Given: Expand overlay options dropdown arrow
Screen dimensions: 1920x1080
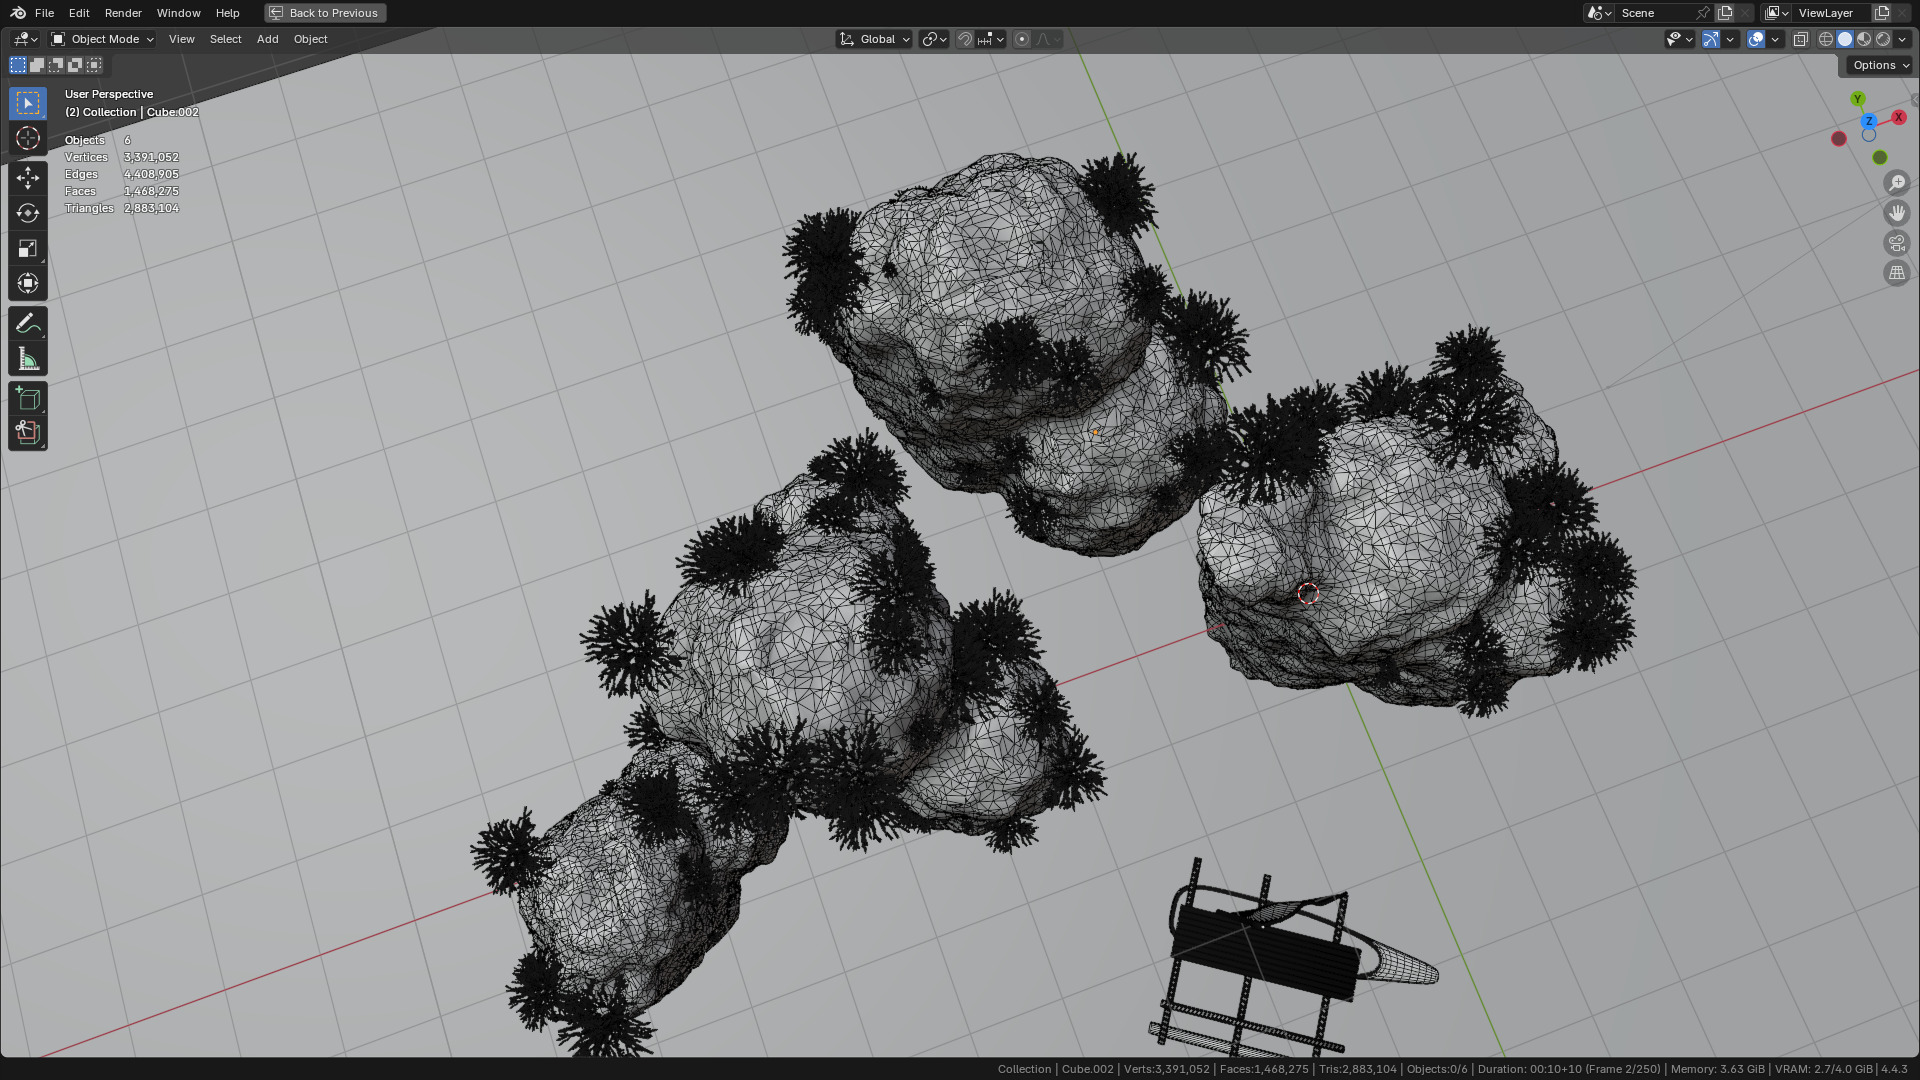Looking at the screenshot, I should coord(1775,39).
